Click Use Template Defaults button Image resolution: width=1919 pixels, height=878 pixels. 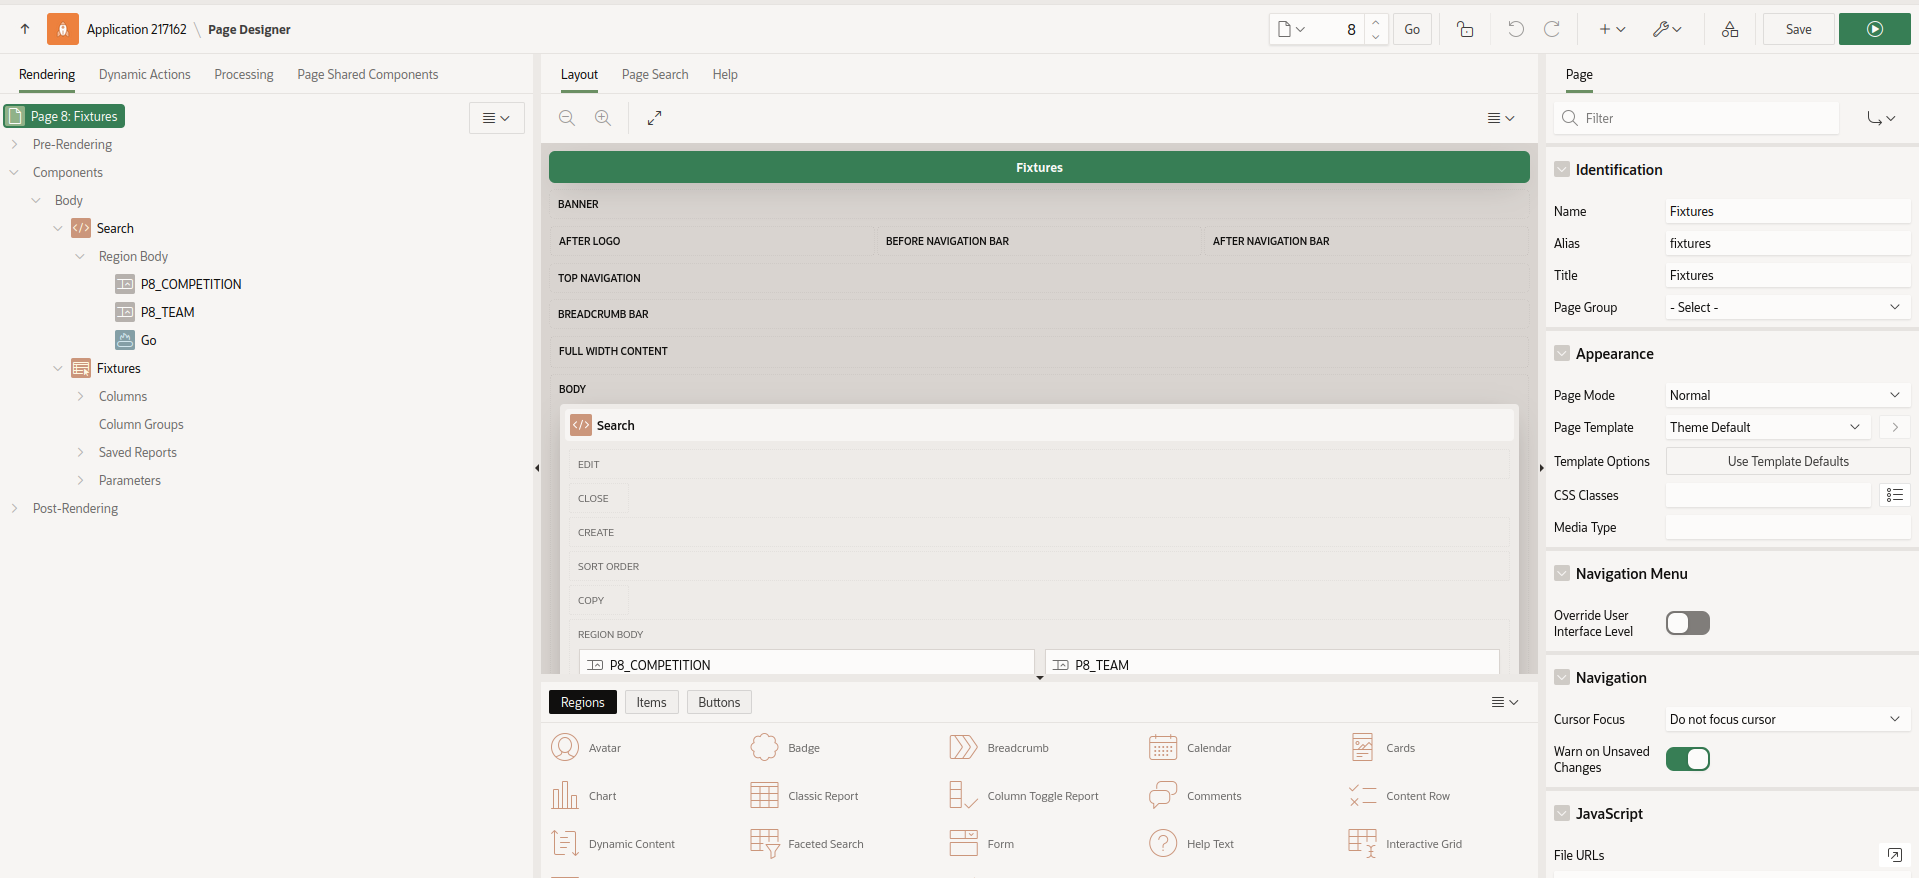[x=1787, y=461]
